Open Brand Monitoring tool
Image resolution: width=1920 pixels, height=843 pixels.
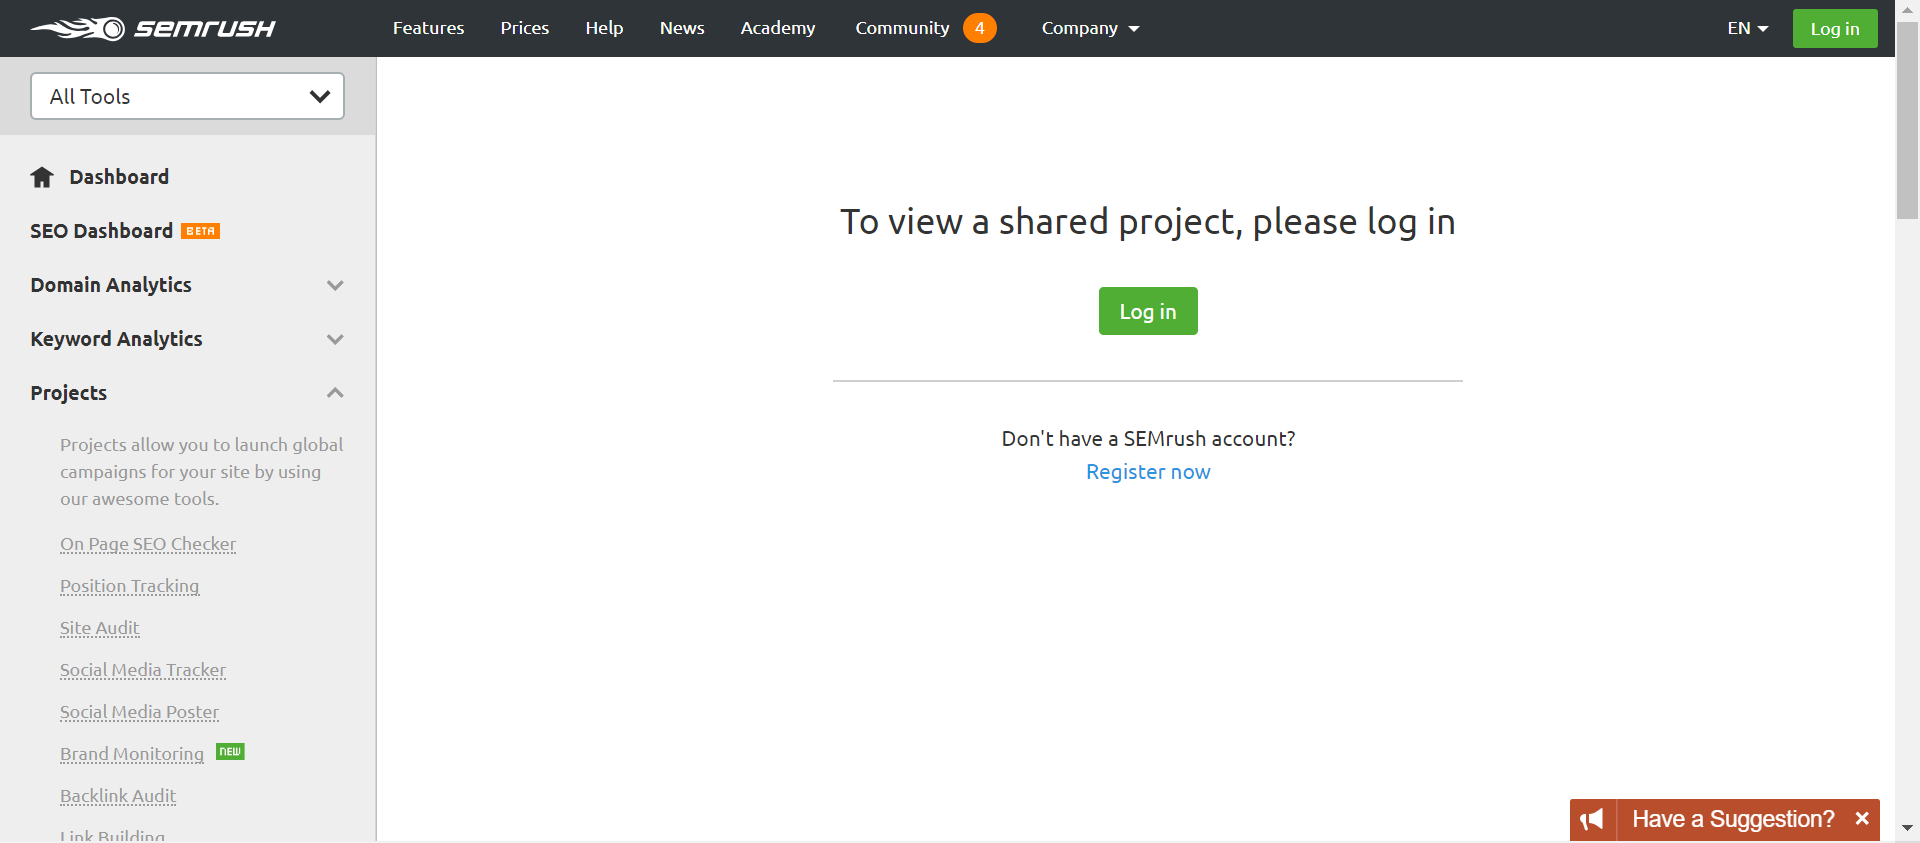[x=132, y=754]
